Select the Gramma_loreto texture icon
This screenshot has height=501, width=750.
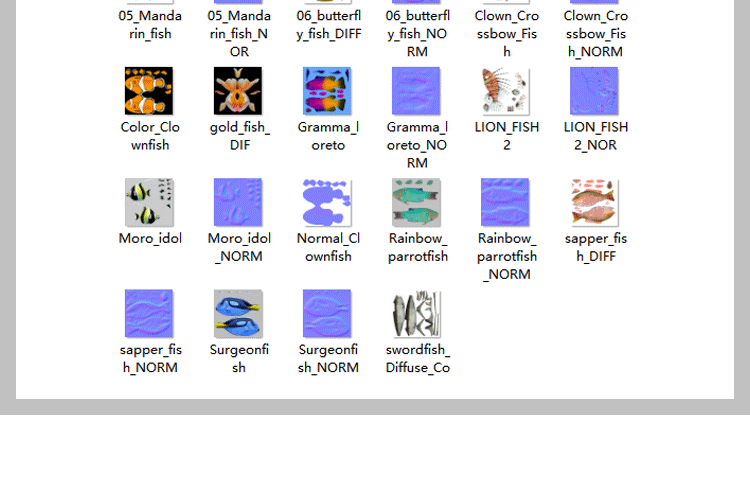coord(327,91)
